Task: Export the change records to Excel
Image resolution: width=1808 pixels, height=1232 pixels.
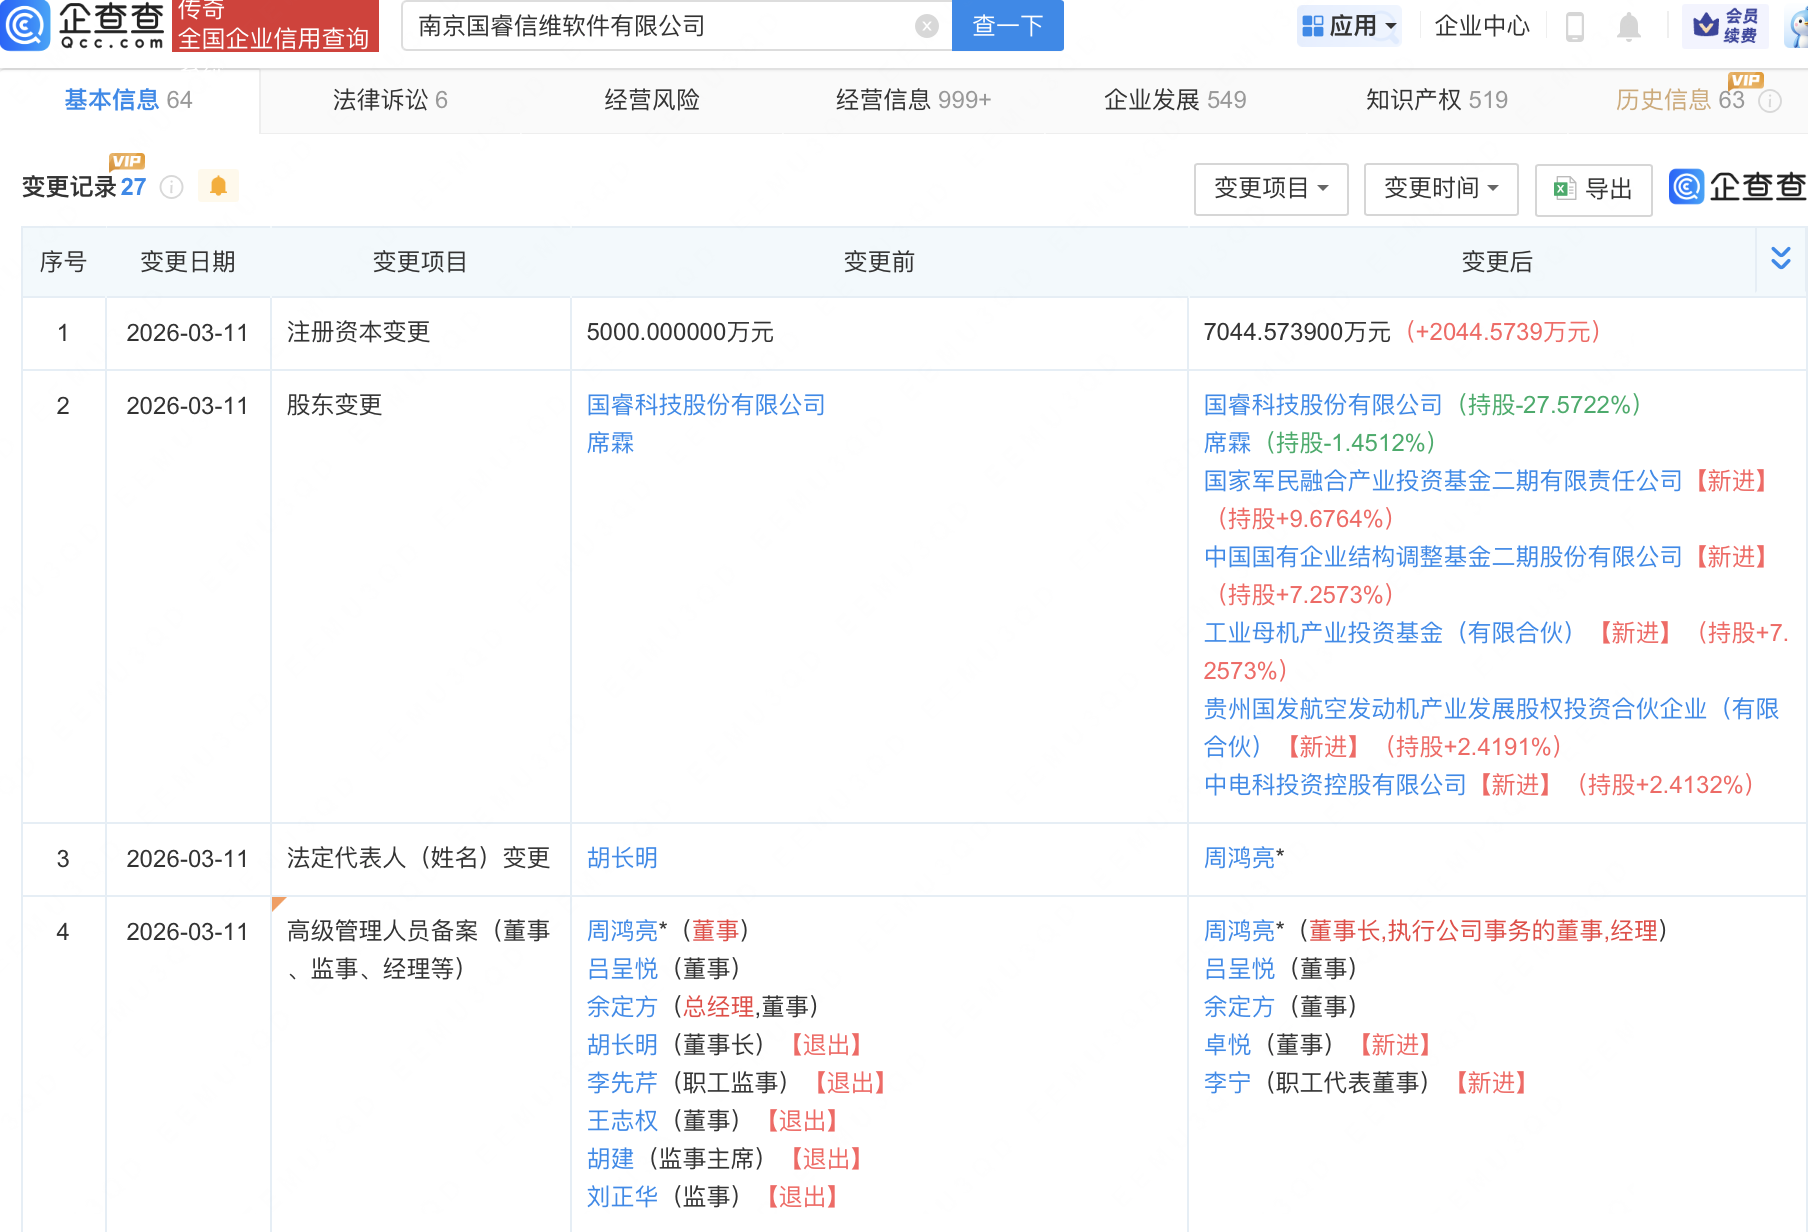Action: (1593, 189)
